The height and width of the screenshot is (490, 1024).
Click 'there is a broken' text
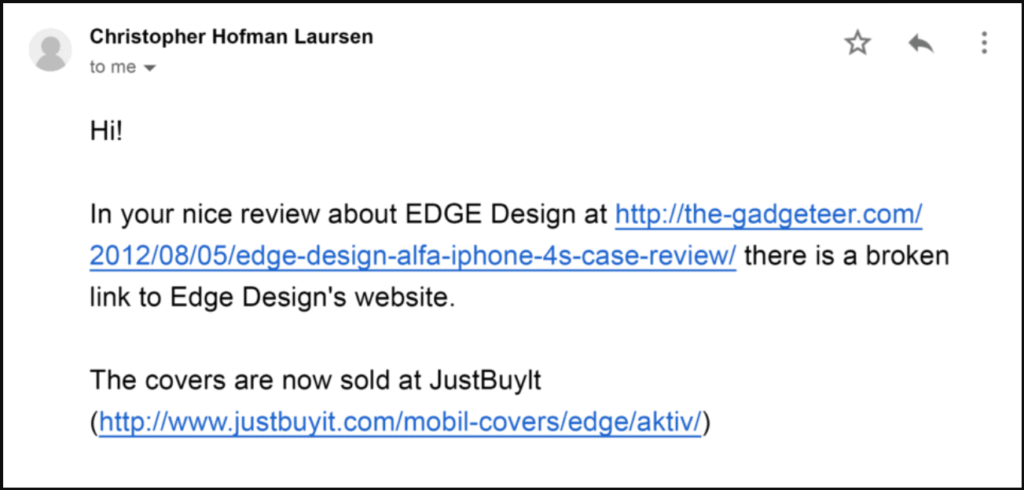click(x=846, y=256)
